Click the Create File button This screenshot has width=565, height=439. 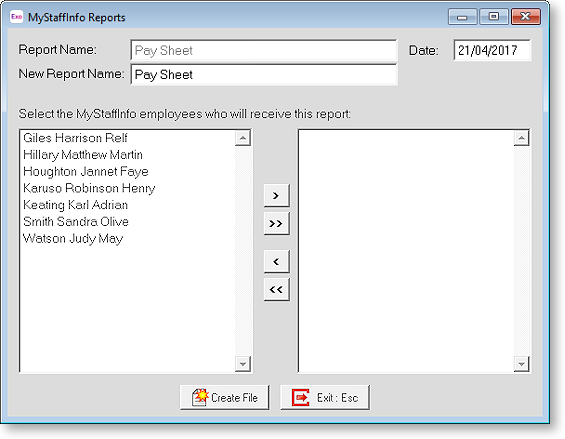pos(224,397)
